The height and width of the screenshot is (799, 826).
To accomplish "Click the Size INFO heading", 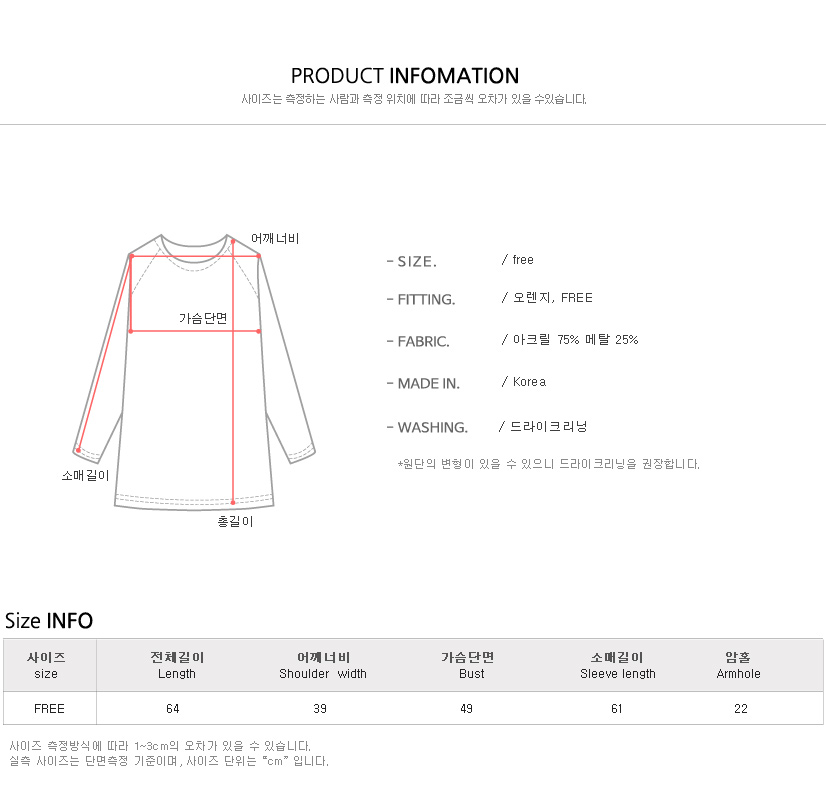I will coord(48,620).
